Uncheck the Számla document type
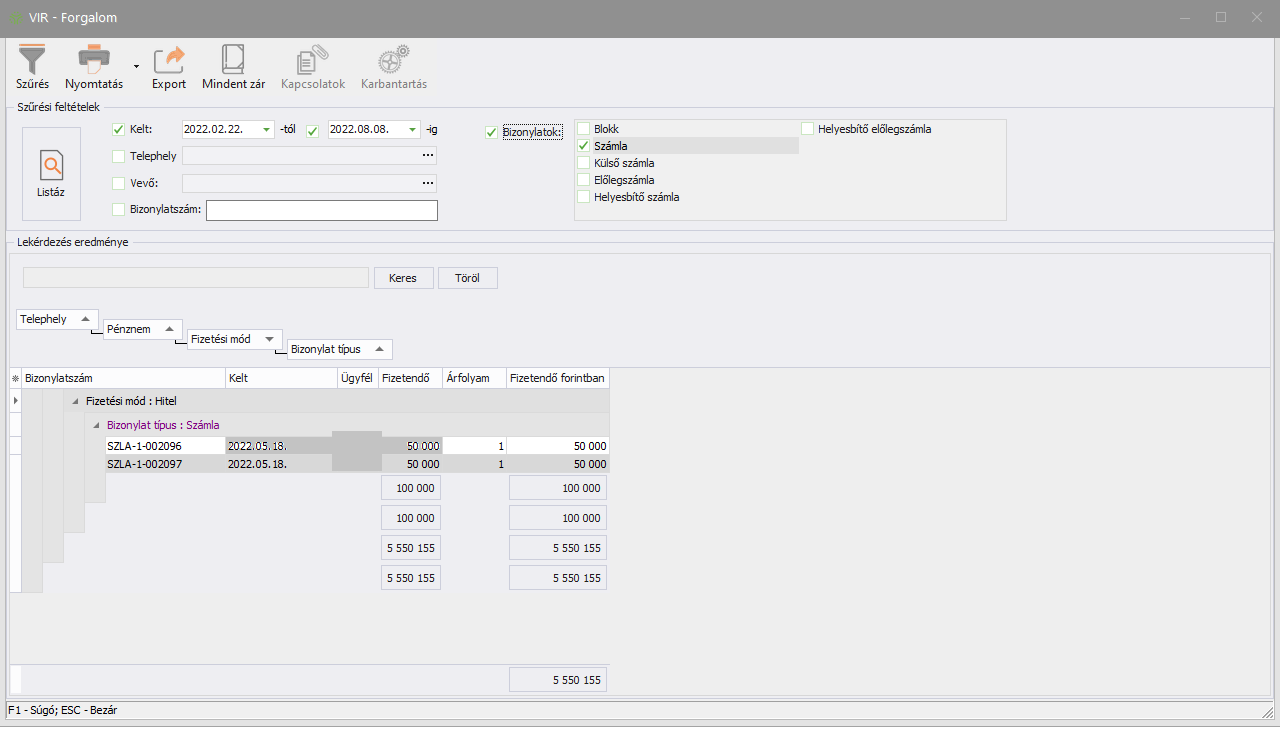This screenshot has width=1280, height=730. click(x=584, y=146)
